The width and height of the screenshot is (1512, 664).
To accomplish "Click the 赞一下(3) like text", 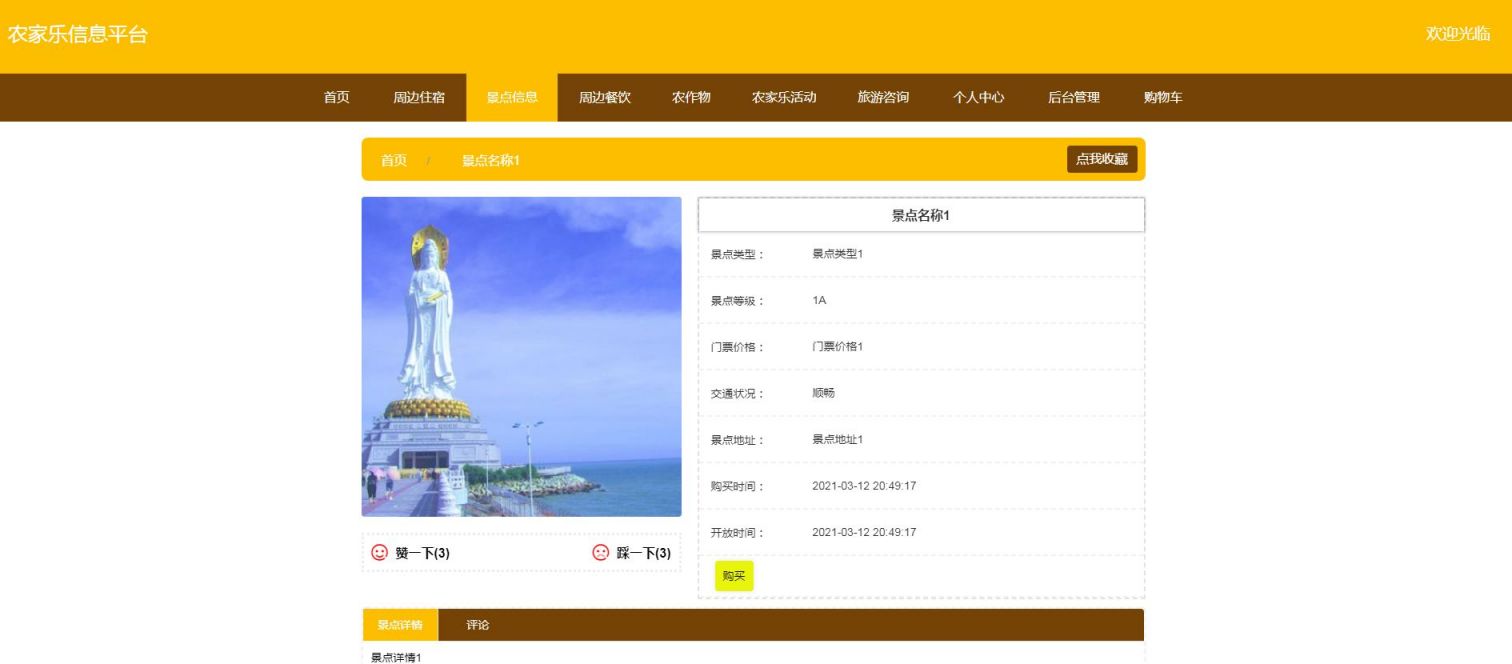I will (422, 553).
